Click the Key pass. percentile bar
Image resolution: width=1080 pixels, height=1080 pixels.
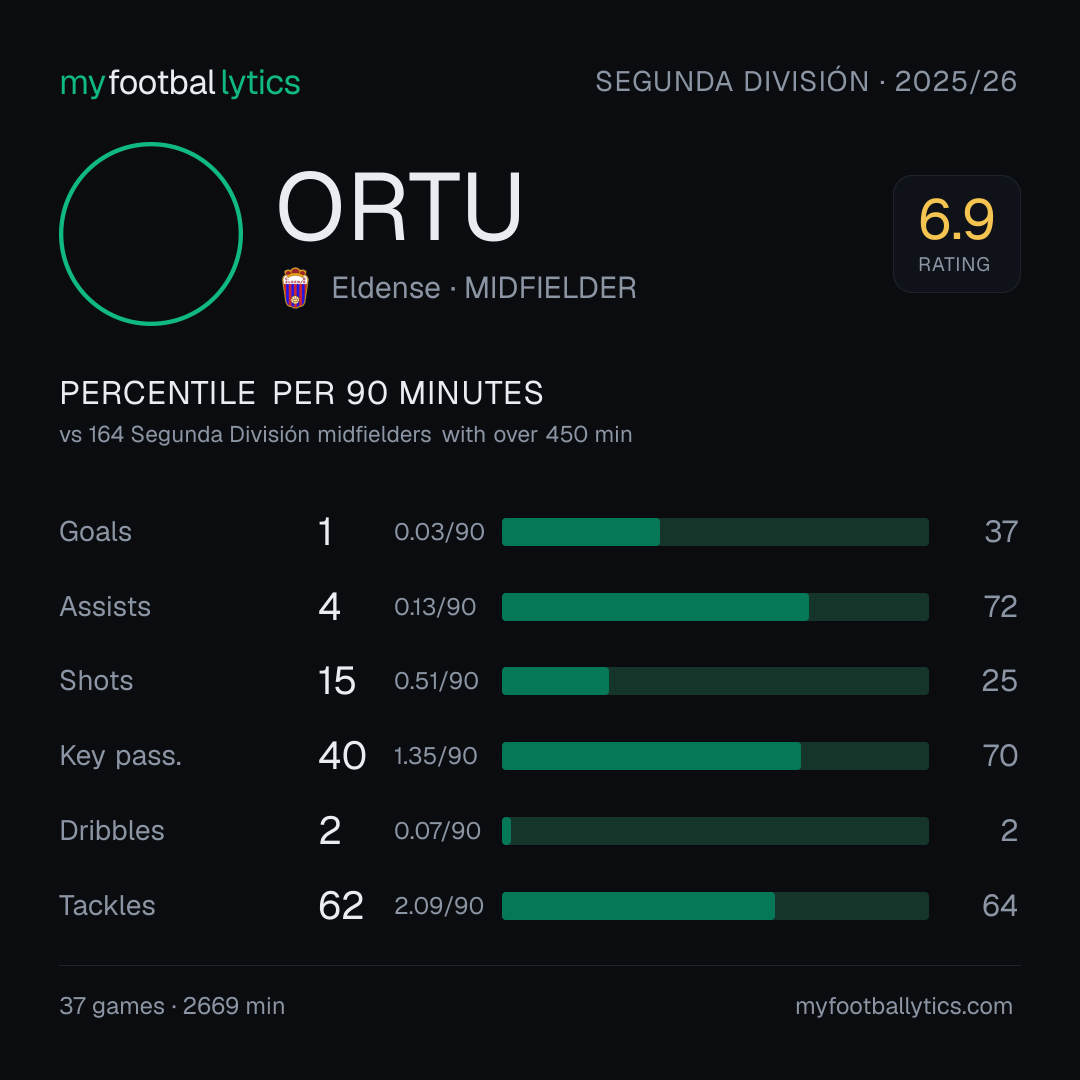(x=715, y=756)
